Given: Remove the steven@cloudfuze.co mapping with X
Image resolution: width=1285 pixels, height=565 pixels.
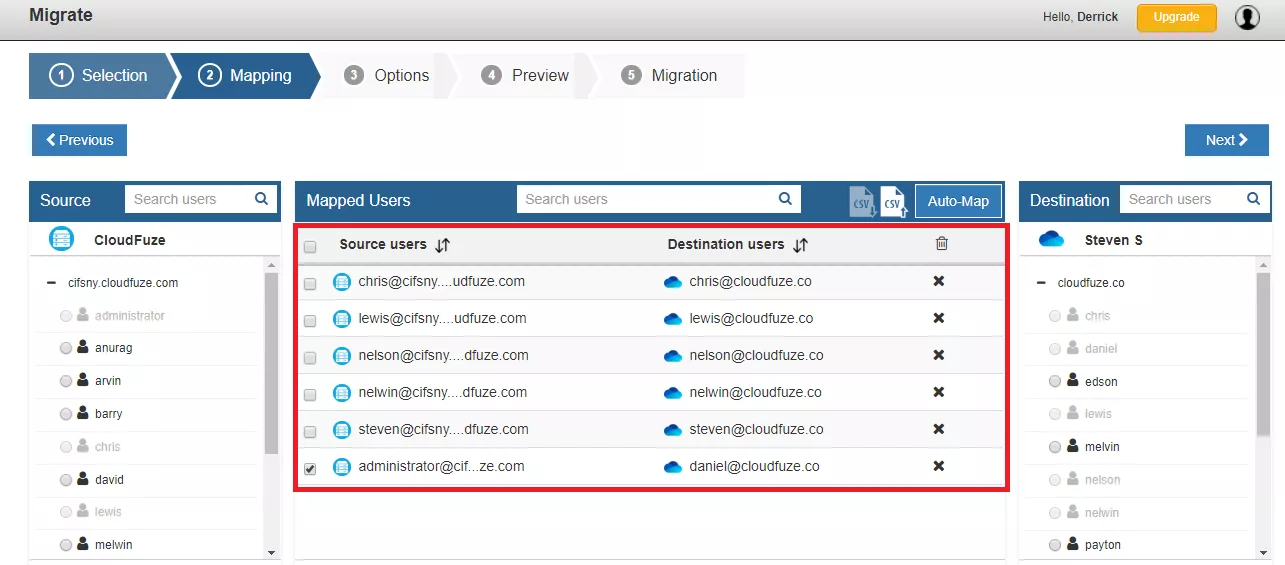Looking at the screenshot, I should click(x=939, y=429).
